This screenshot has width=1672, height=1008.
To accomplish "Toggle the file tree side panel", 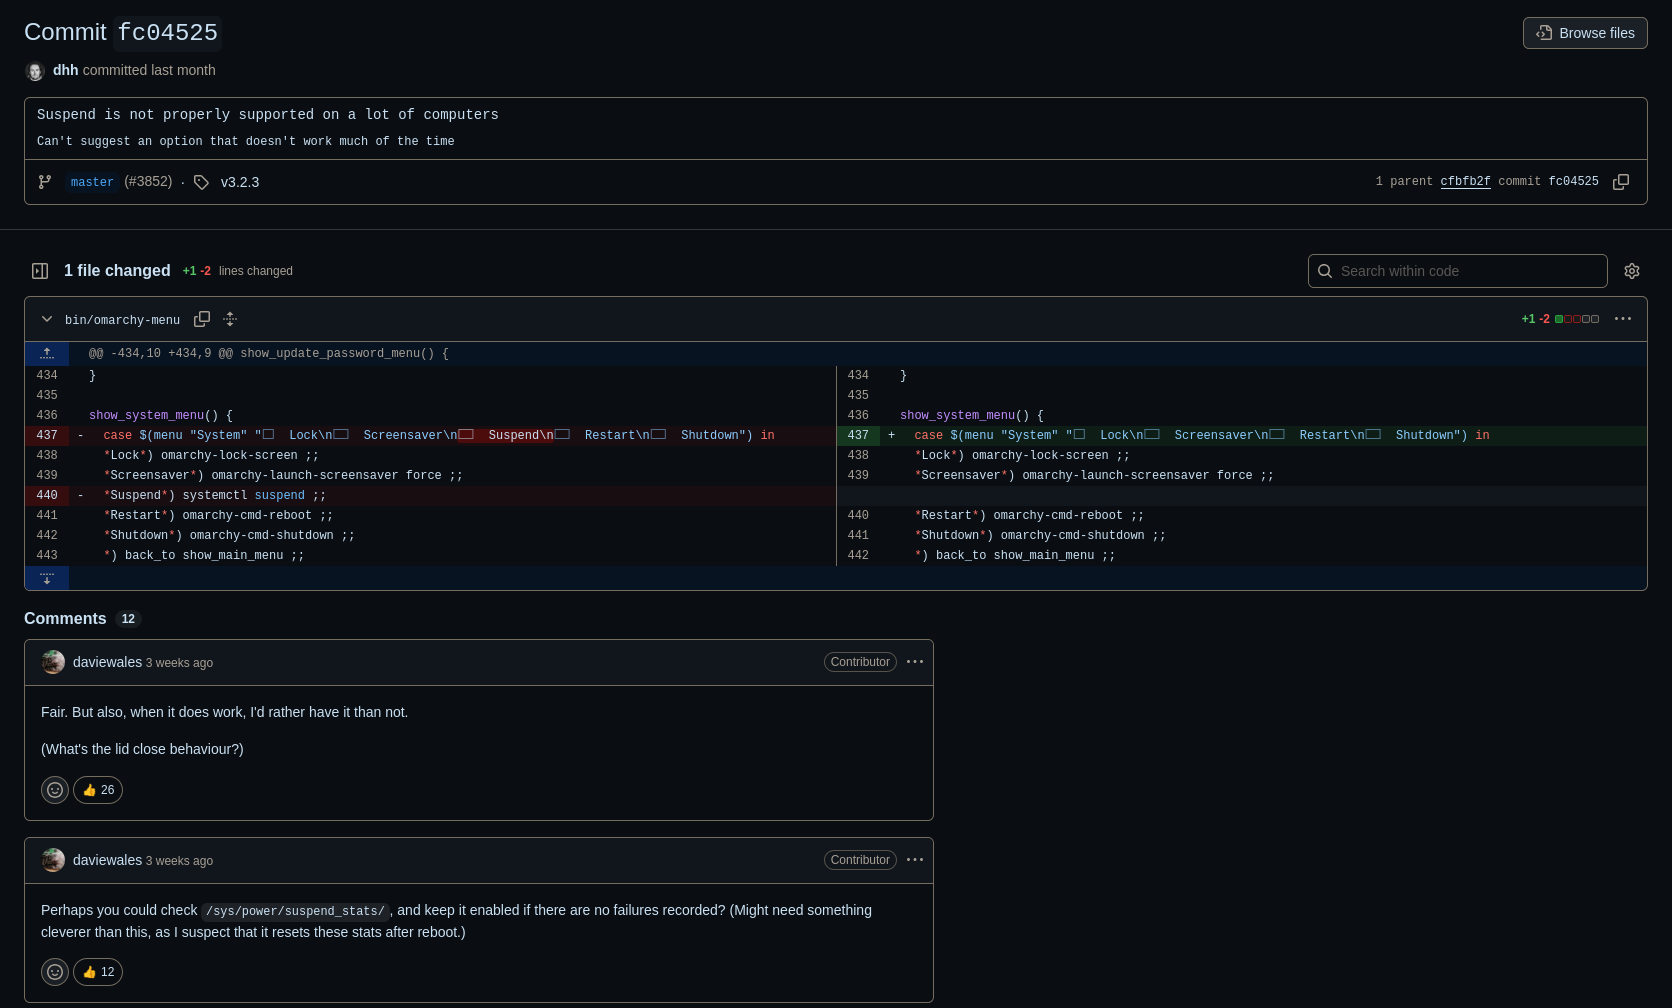I will [x=40, y=271].
